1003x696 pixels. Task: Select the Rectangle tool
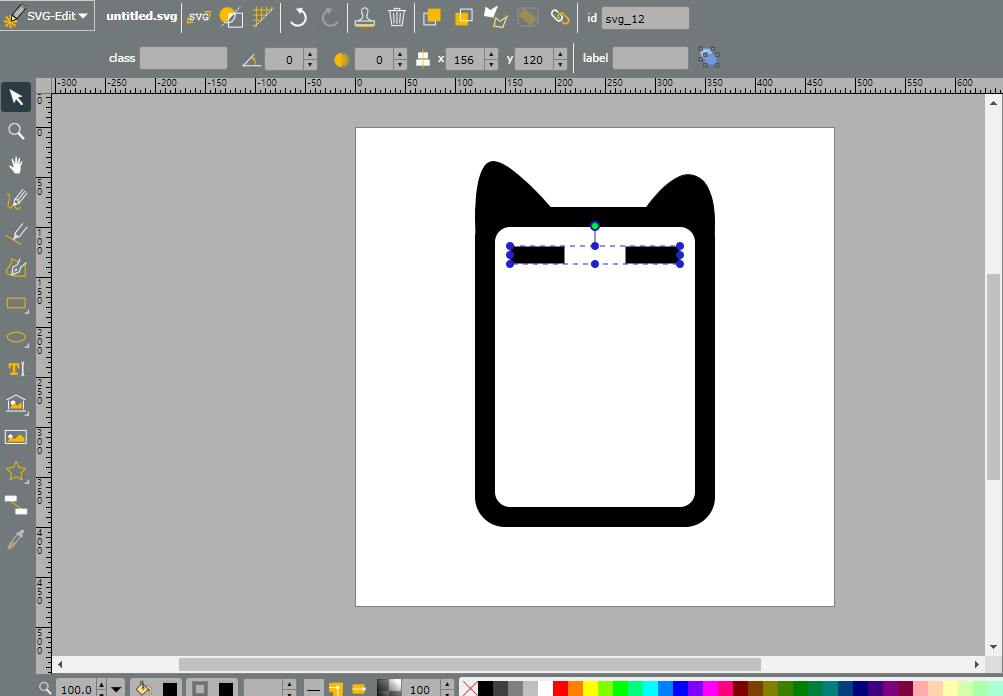16,303
